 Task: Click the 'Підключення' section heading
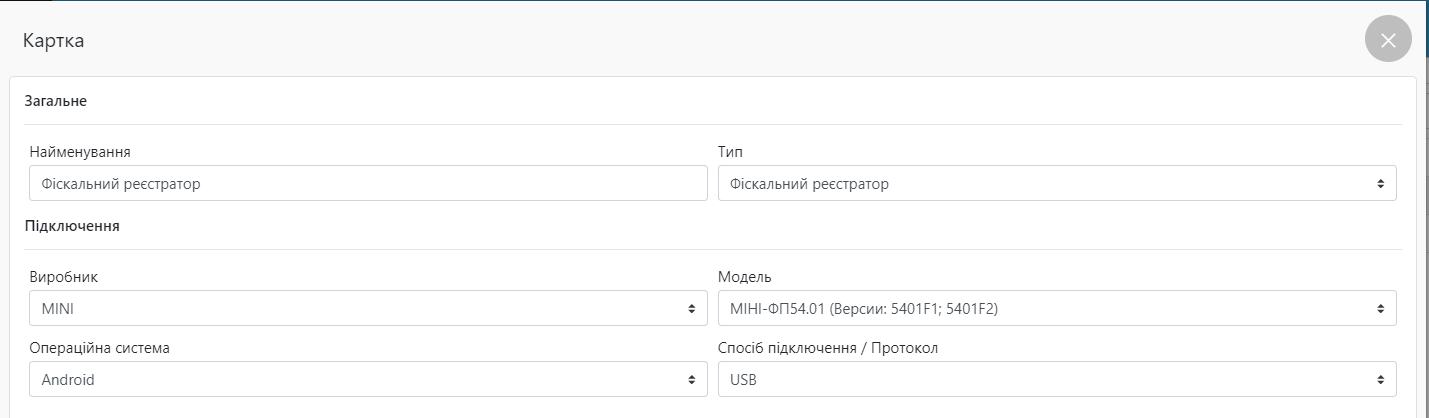tap(72, 226)
